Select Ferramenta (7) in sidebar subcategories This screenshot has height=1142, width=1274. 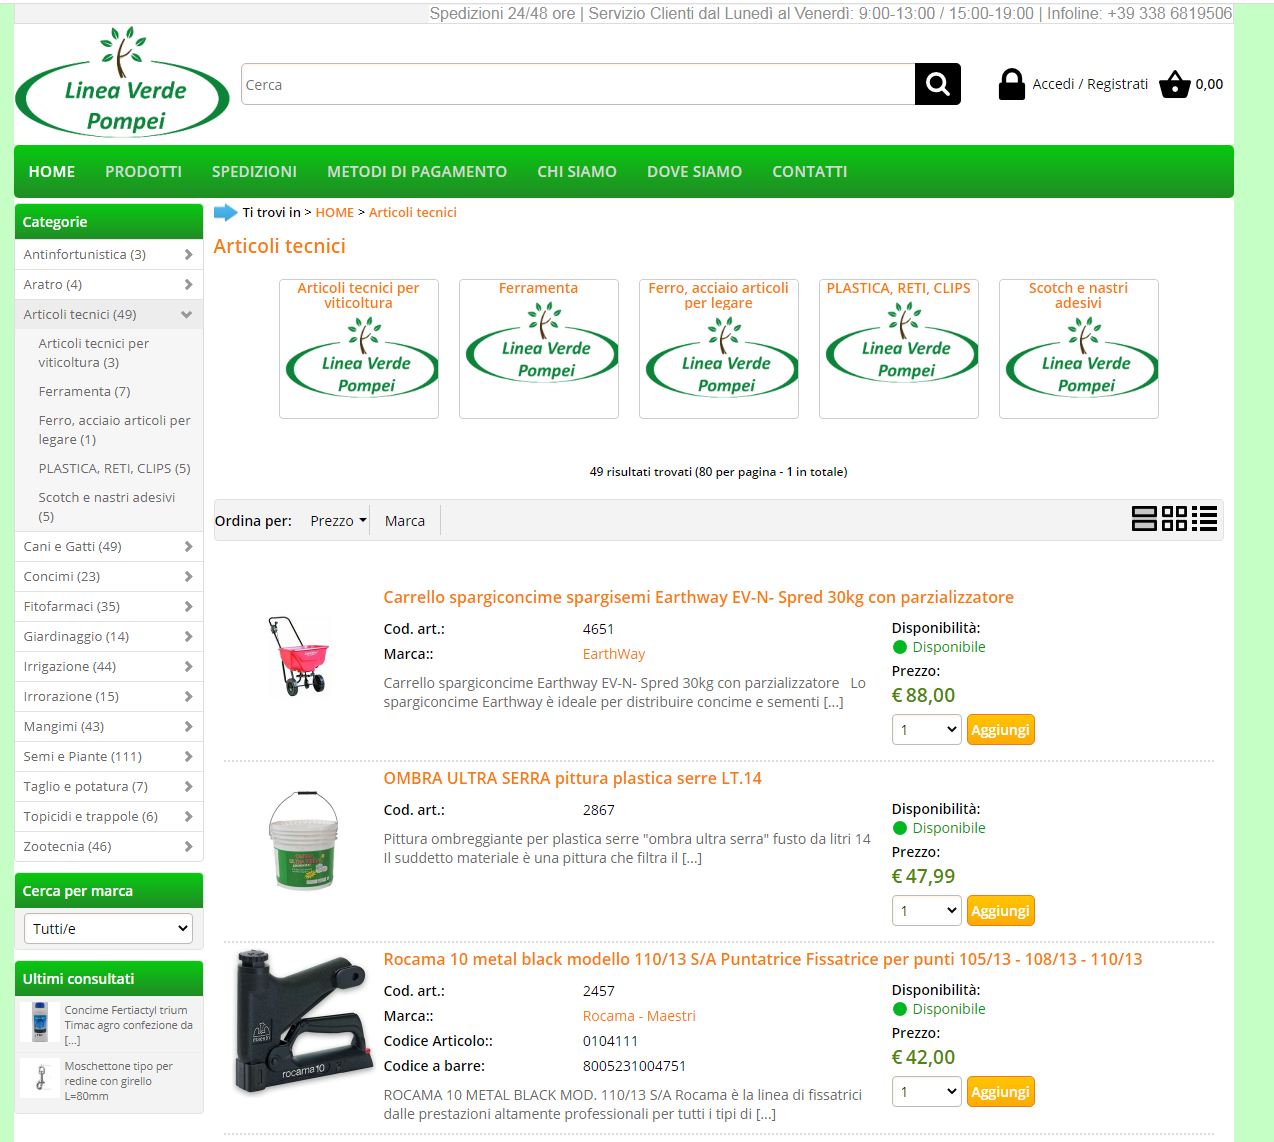(85, 392)
